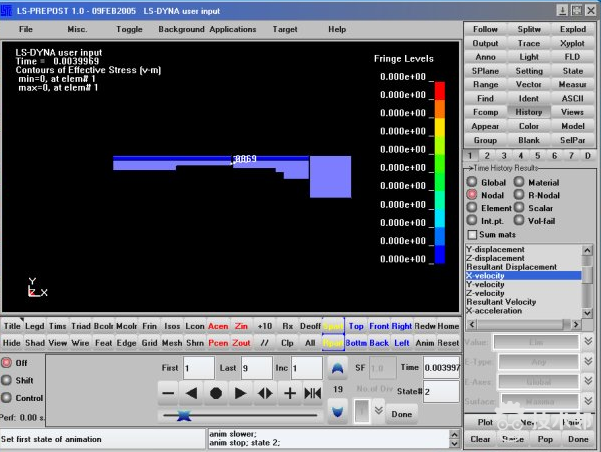601x452 pixels.
Task: Select Resultant Velocity in the list
Action: (515, 301)
